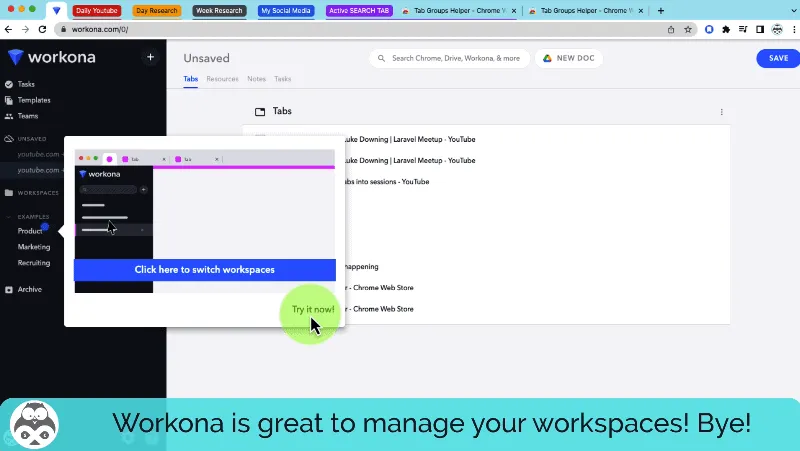
Task: Bookmark this page with the star icon
Action: tap(688, 30)
